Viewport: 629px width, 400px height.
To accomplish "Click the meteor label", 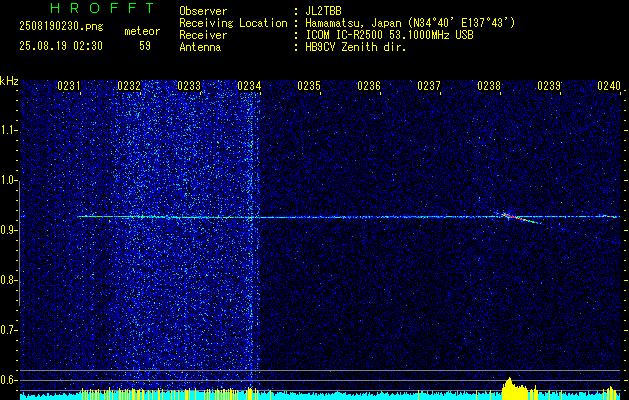I will point(142,31).
